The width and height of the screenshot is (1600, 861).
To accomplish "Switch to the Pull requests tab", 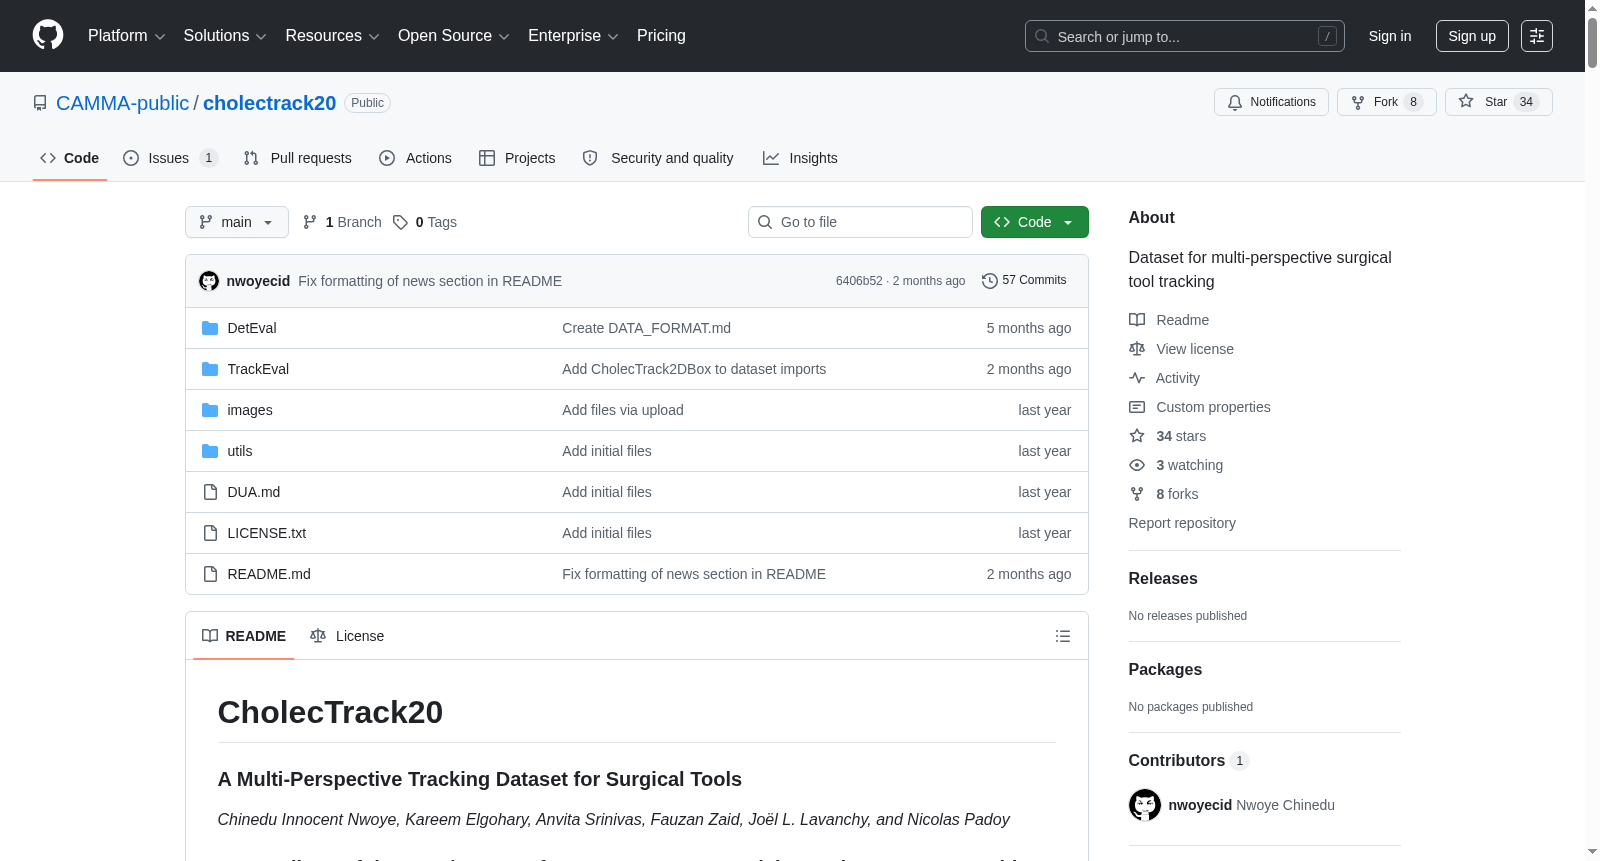I will click(x=298, y=158).
